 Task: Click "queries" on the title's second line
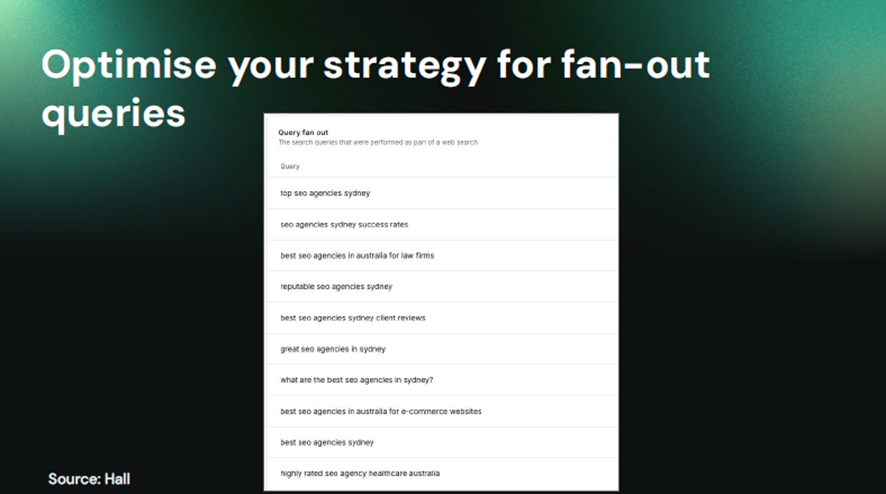click(x=113, y=113)
